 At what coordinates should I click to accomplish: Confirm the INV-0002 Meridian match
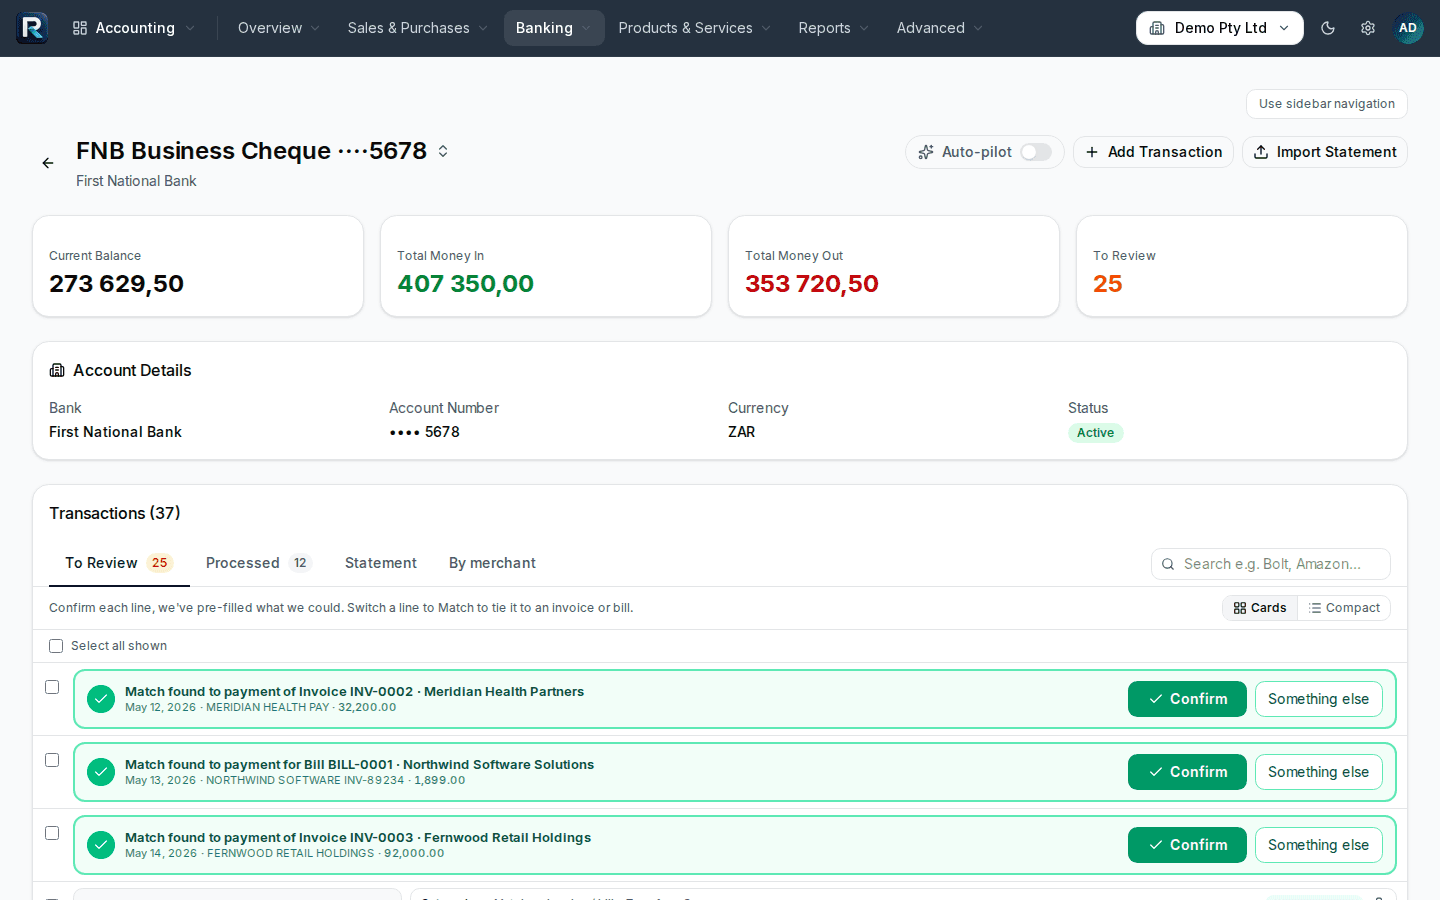(1187, 699)
